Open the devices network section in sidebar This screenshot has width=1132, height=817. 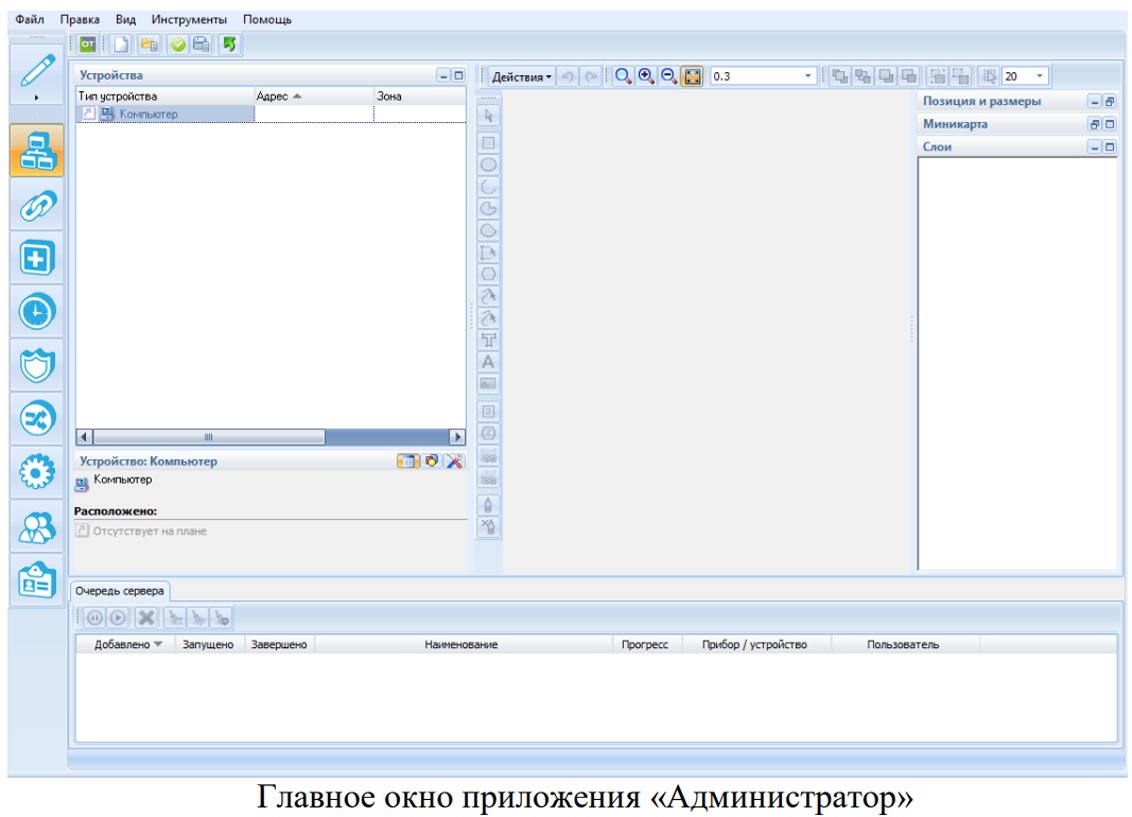[x=38, y=152]
